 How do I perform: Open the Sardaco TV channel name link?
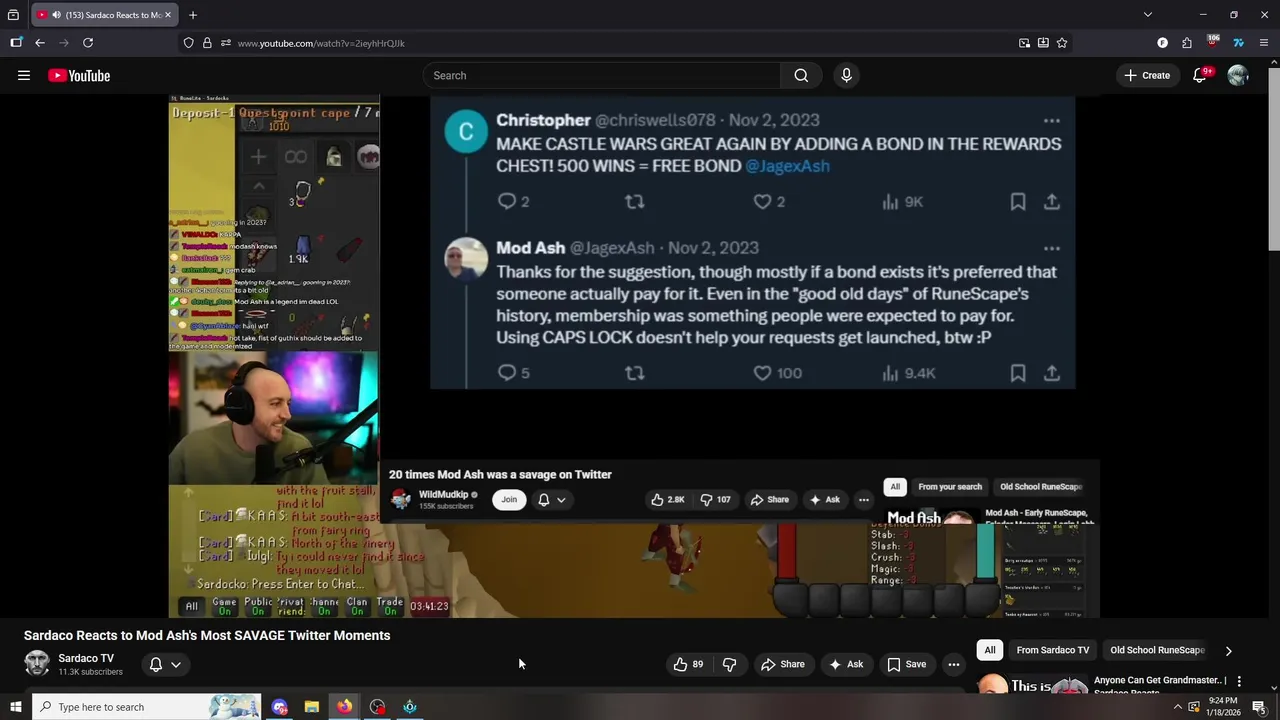pyautogui.click(x=86, y=658)
